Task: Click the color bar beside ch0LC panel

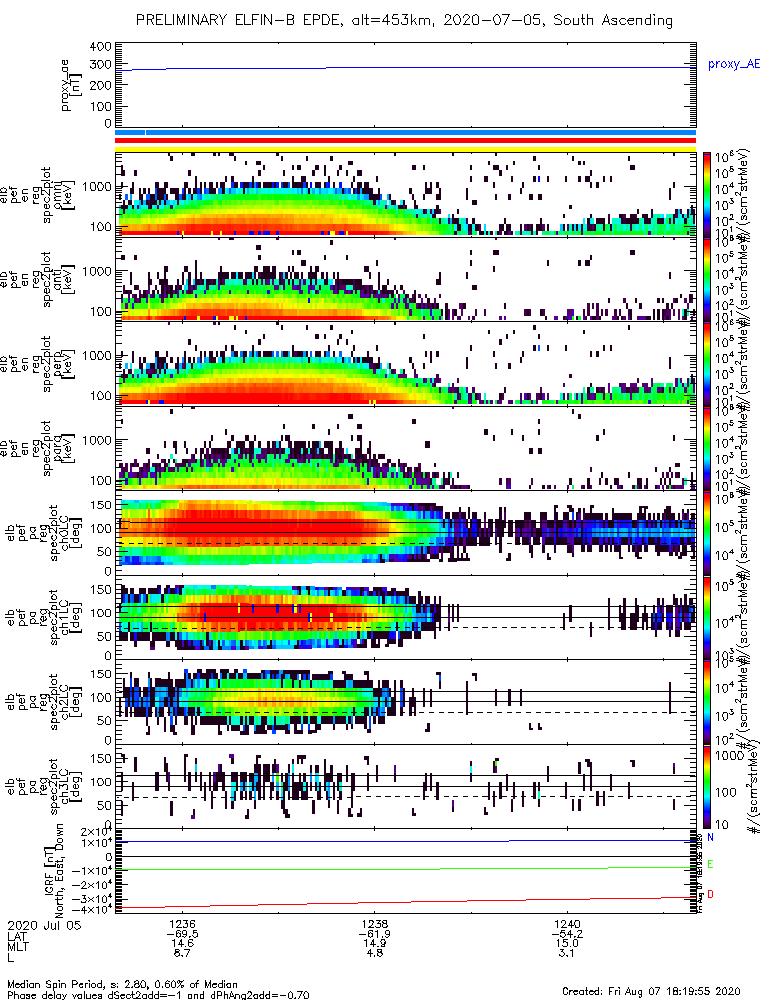Action: (707, 533)
